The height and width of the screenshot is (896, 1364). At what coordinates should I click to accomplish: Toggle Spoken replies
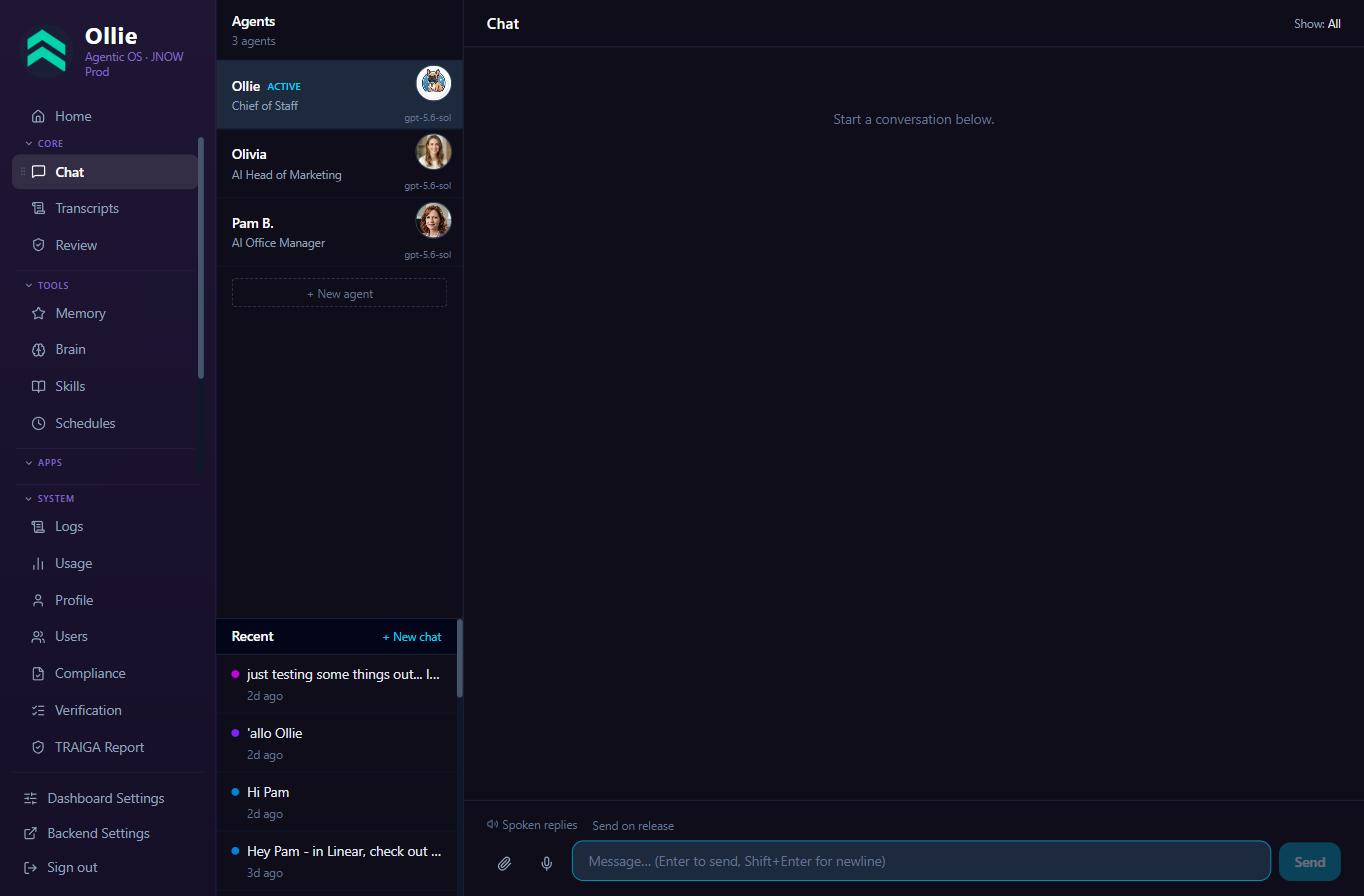tap(532, 825)
